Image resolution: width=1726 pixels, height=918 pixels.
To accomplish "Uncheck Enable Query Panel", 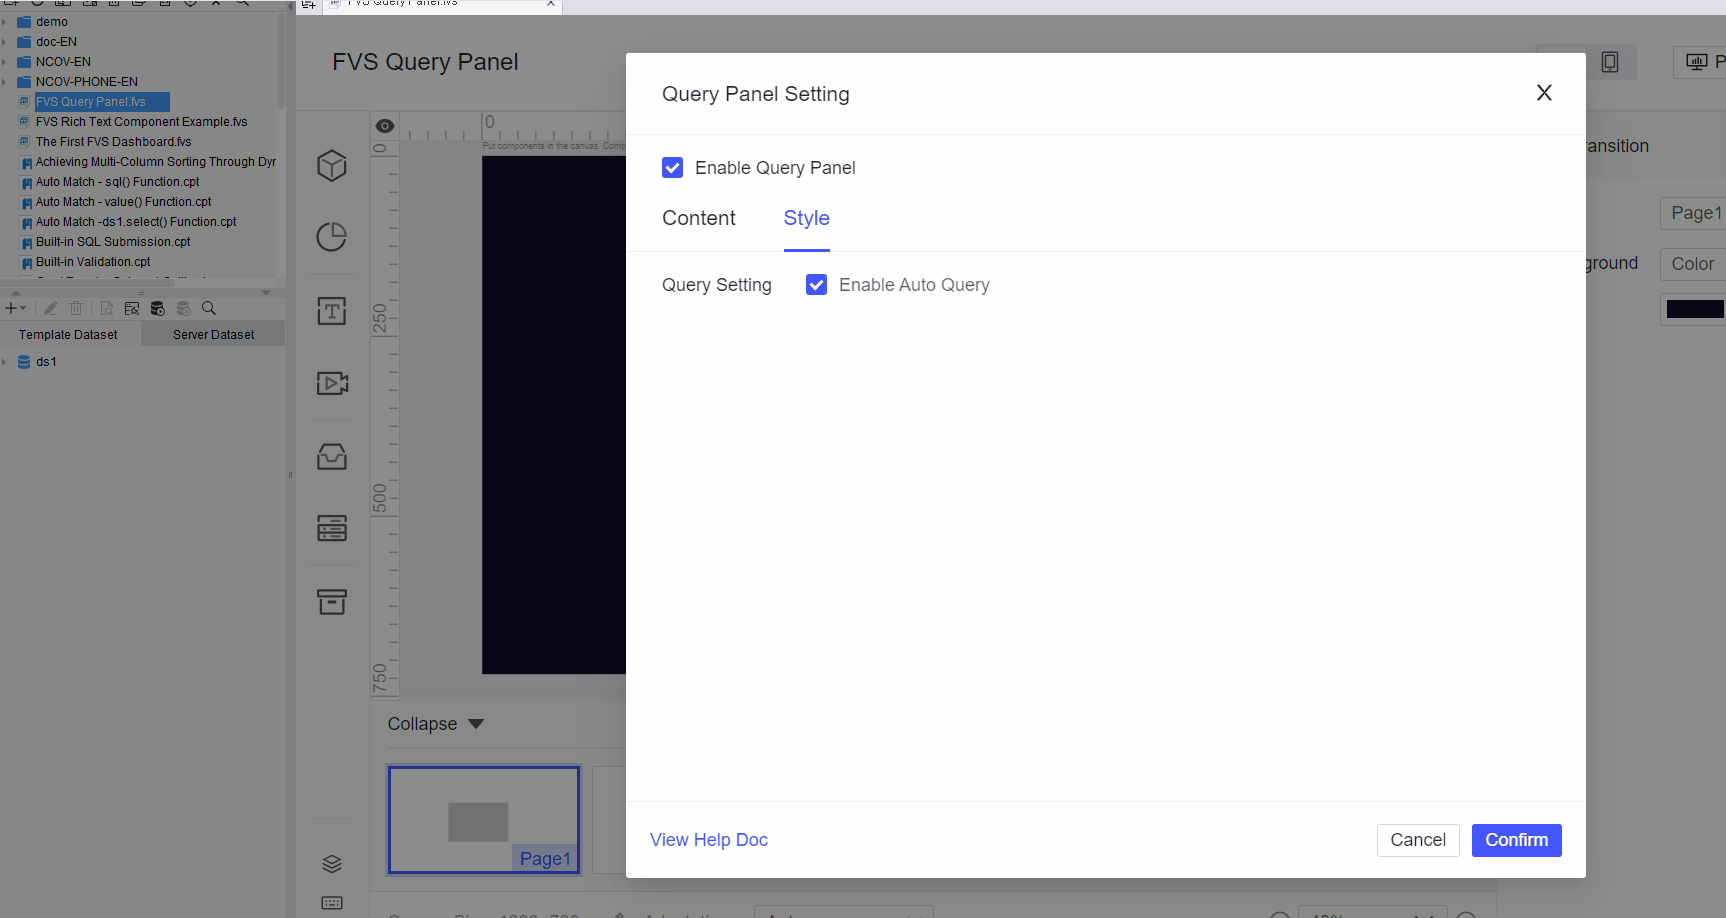I will [672, 167].
